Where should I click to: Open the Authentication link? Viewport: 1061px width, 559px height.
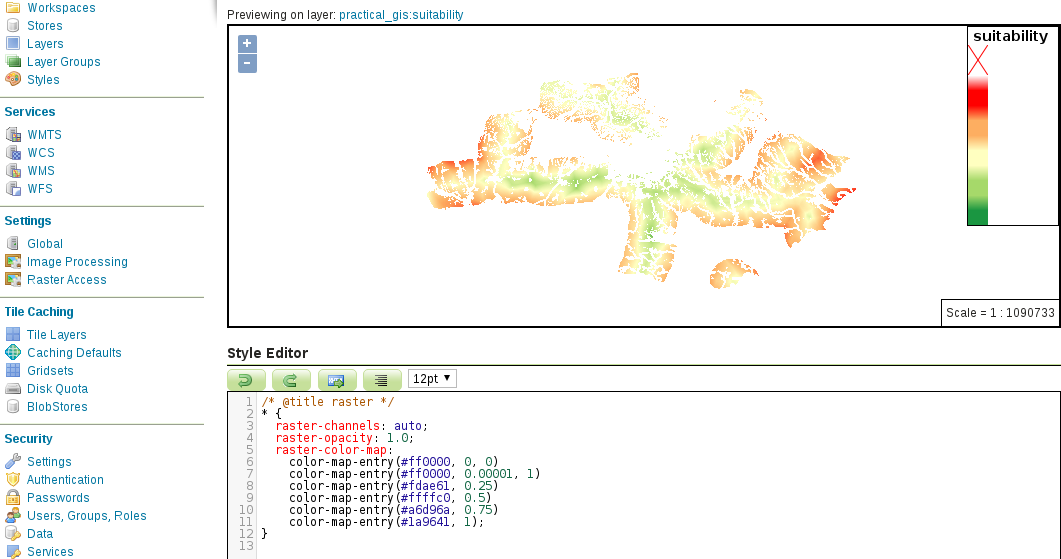pyautogui.click(x=66, y=480)
